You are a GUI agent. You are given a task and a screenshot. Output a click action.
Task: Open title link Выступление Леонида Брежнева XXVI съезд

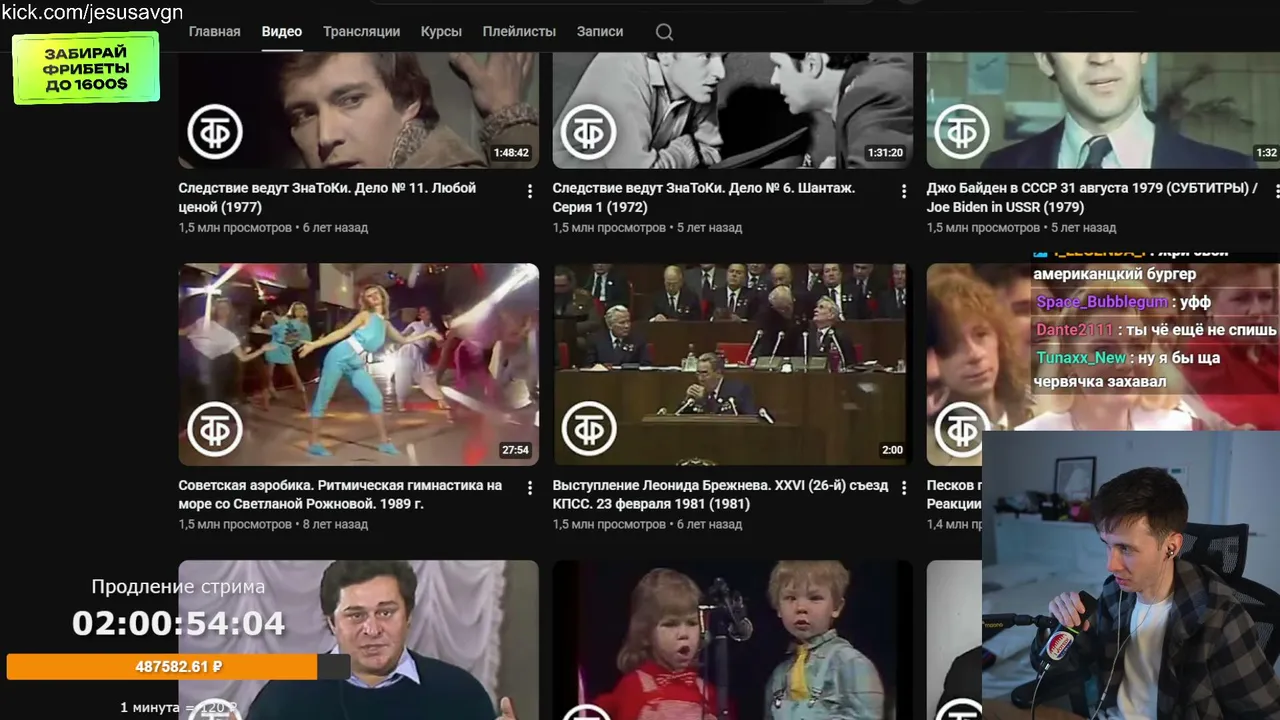coord(720,495)
